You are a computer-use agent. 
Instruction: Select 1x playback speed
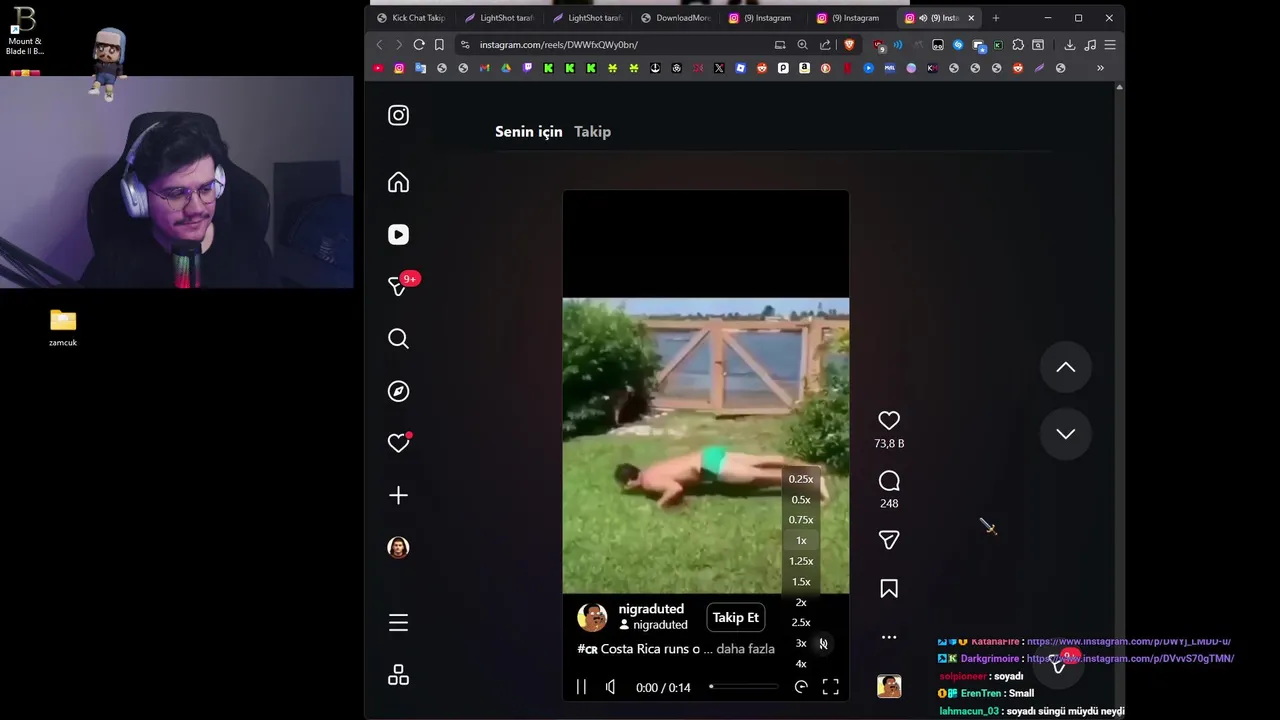(801, 541)
